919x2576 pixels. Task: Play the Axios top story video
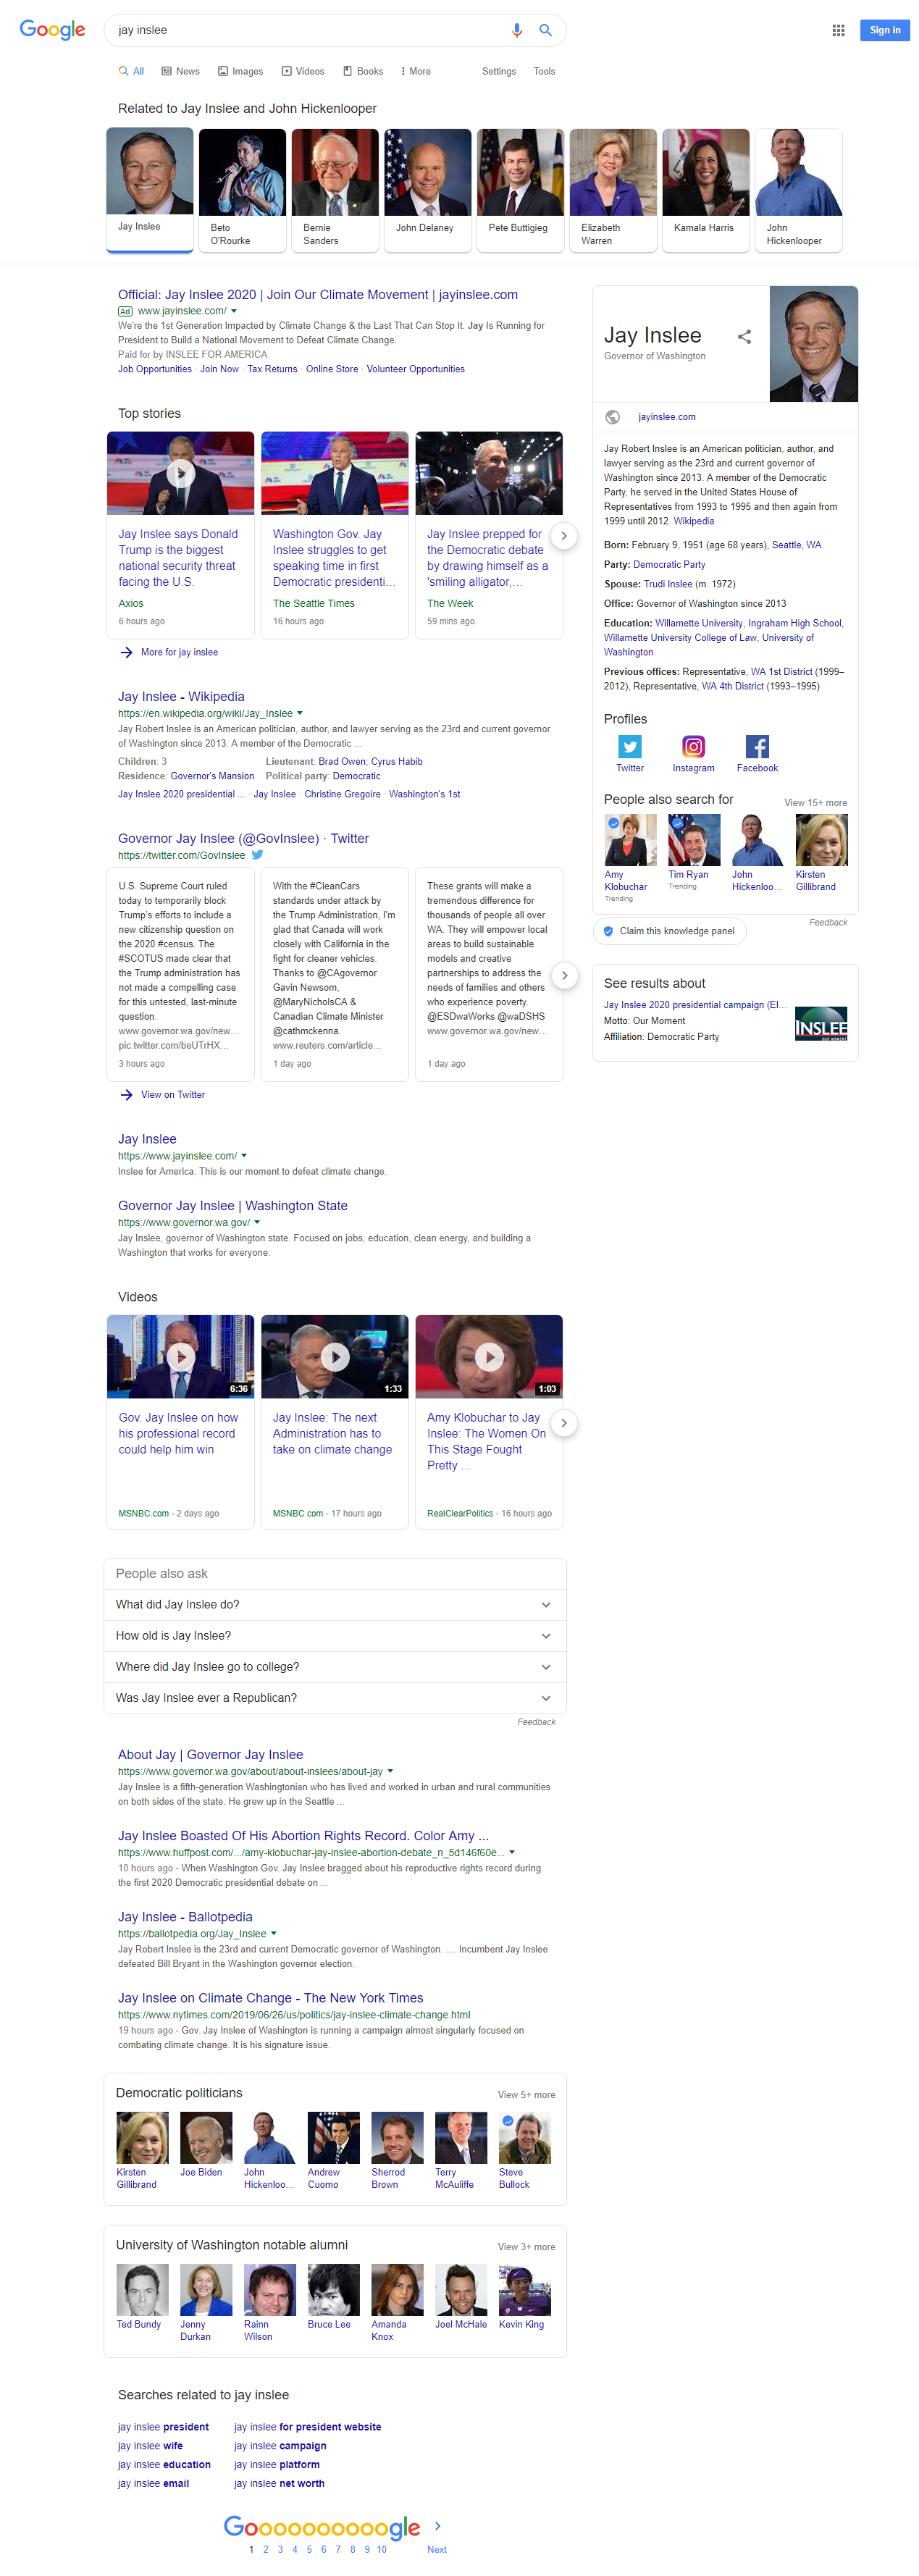coord(180,473)
